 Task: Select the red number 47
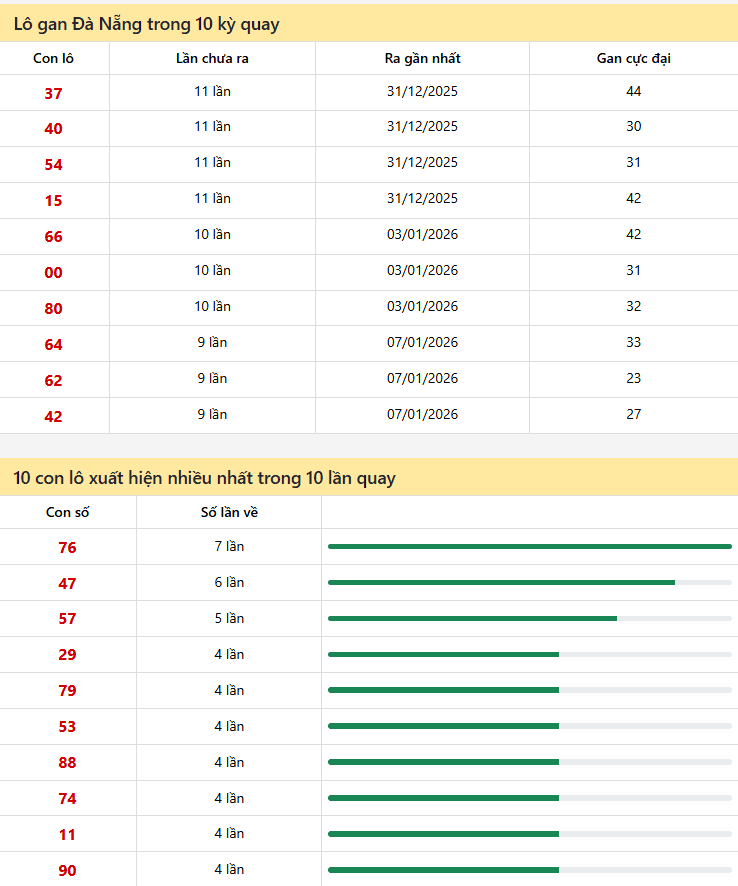[x=67, y=584]
